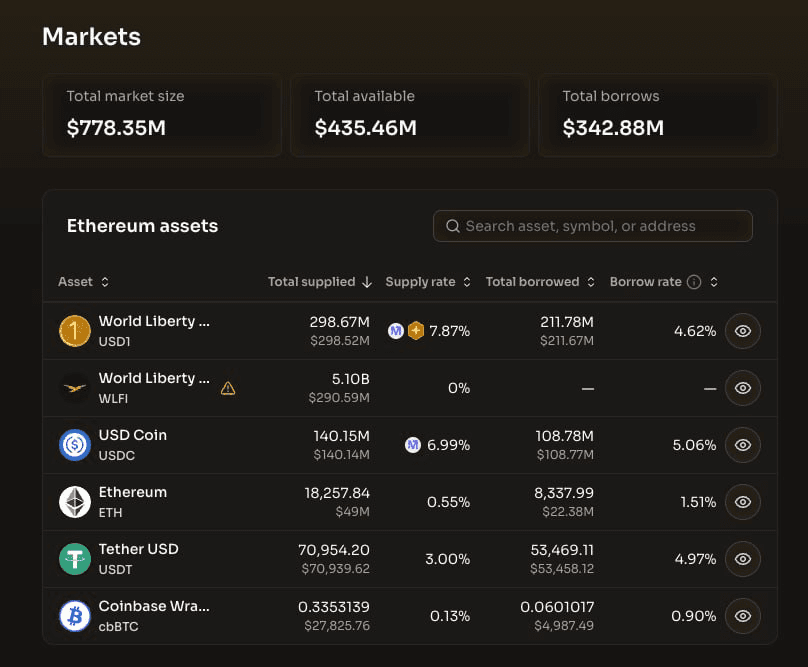Click the USDC blue coin icon
This screenshot has width=808, height=667.
pyautogui.click(x=75, y=445)
